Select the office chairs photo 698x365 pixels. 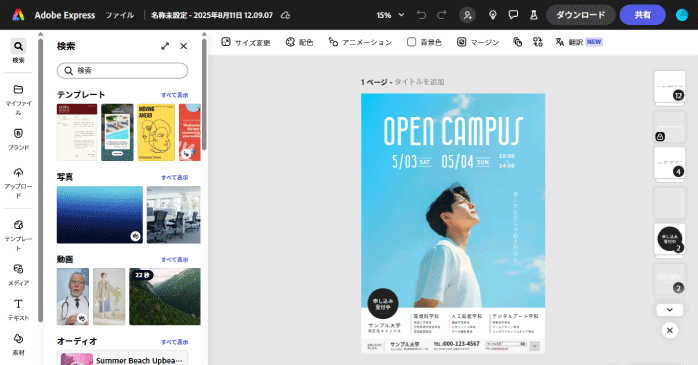click(174, 215)
